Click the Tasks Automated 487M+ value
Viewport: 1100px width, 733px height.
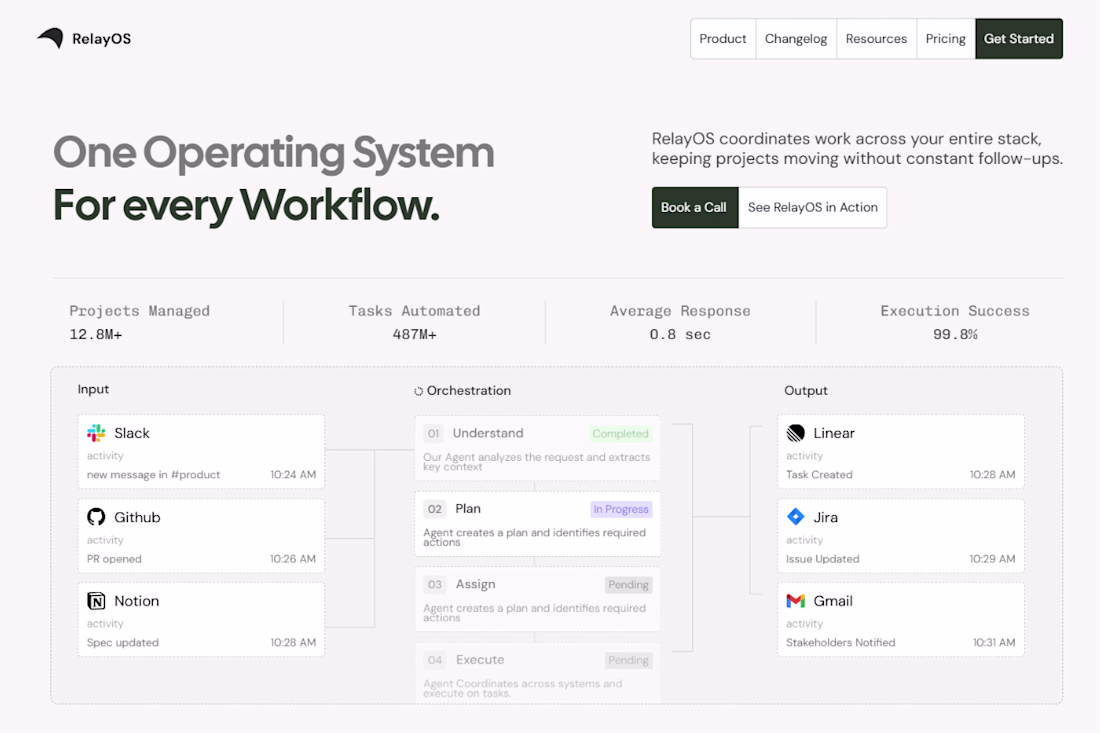tap(415, 335)
